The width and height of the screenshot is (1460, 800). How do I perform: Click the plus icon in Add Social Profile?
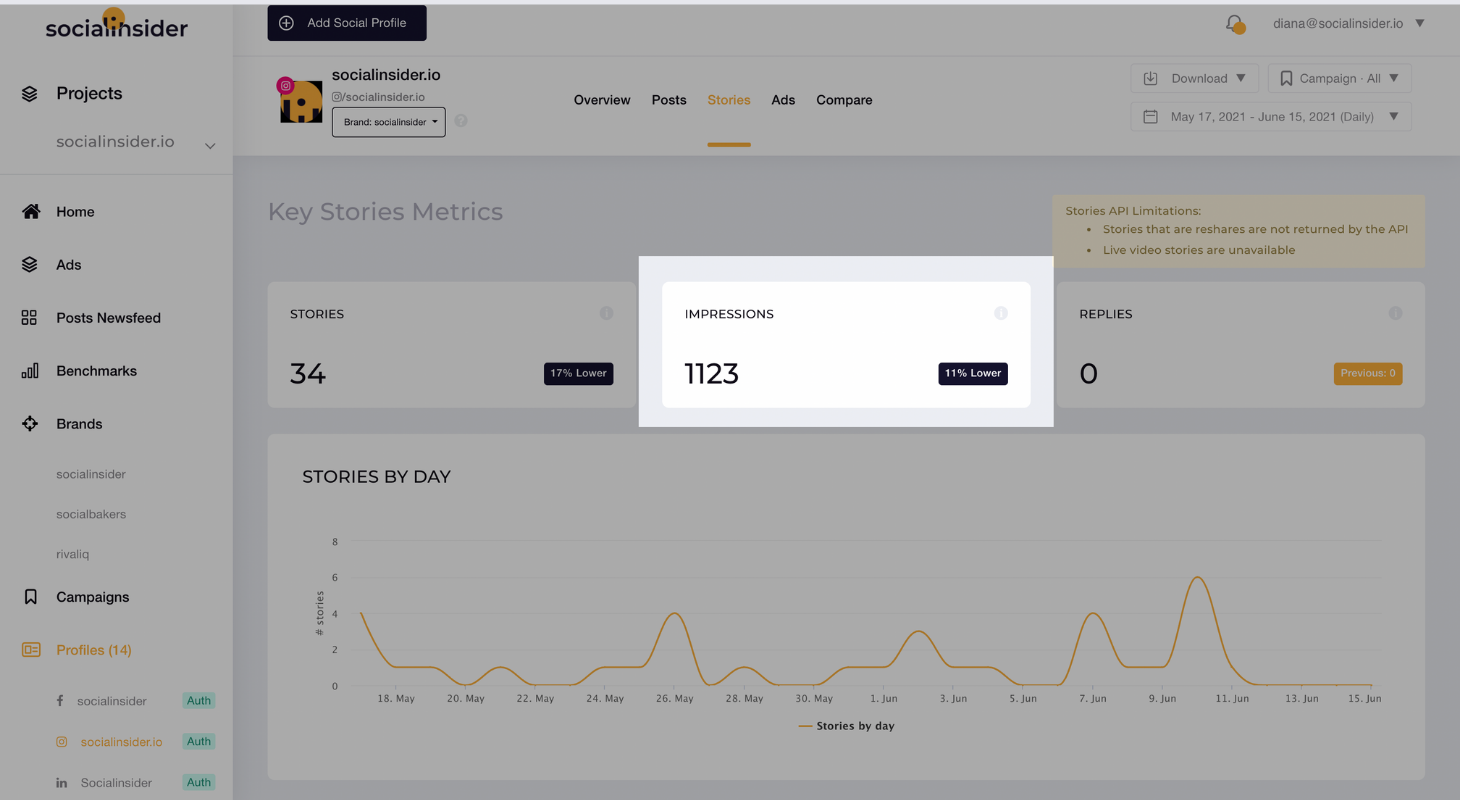[286, 23]
